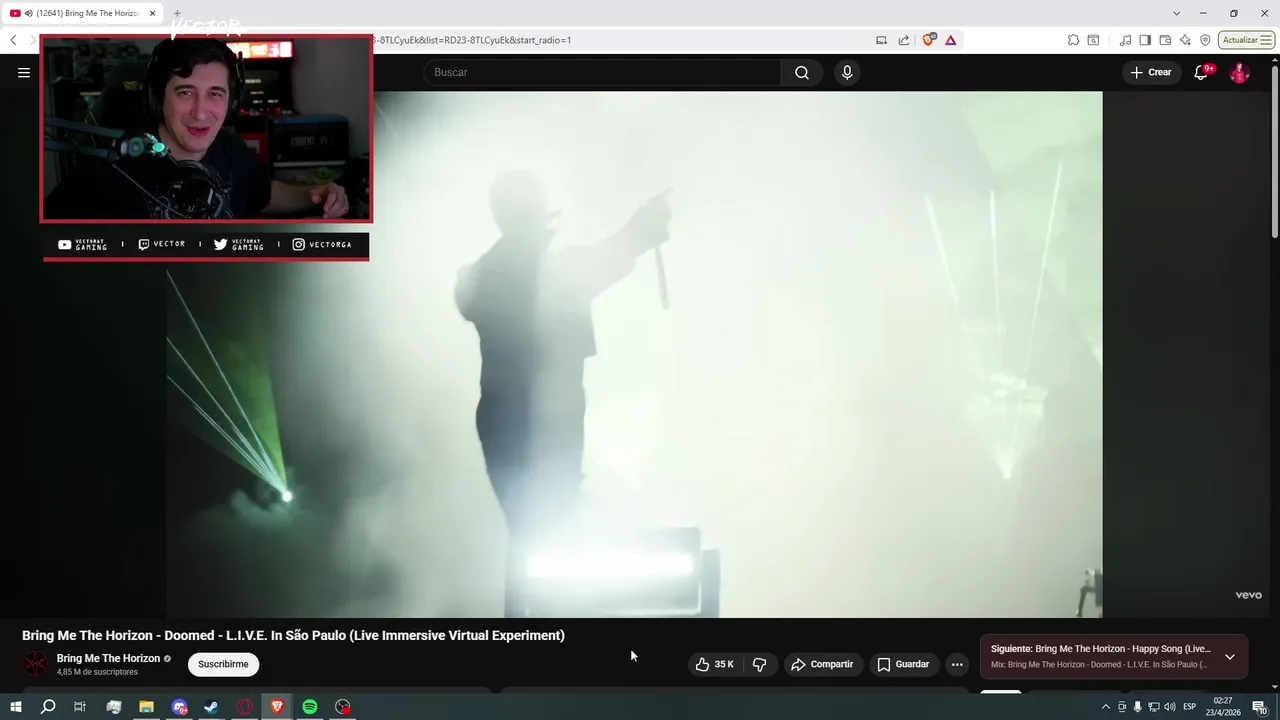
Task: Open the clock showing 02:27
Action: coord(1222,707)
